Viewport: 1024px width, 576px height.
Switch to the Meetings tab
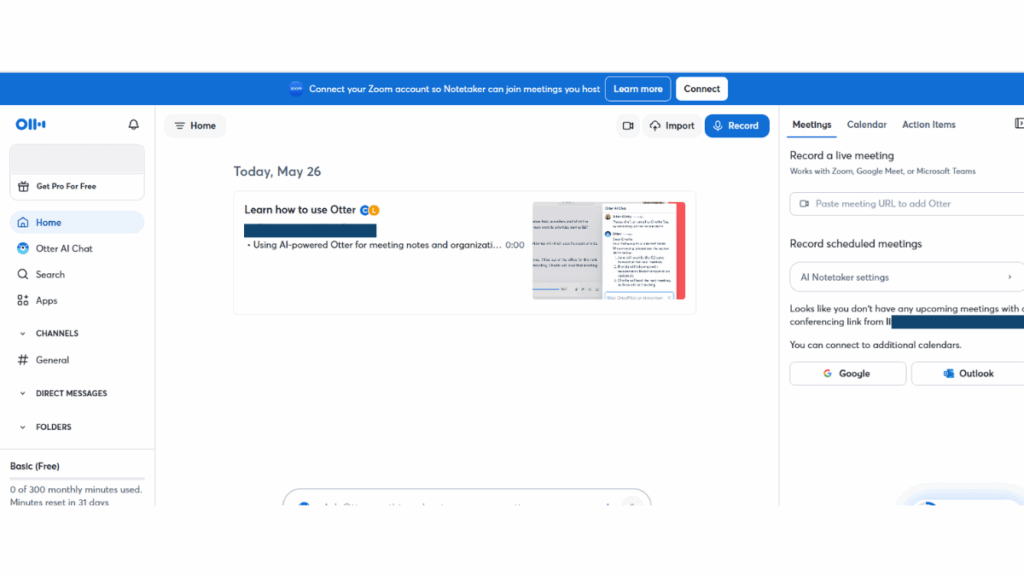pyautogui.click(x=811, y=125)
